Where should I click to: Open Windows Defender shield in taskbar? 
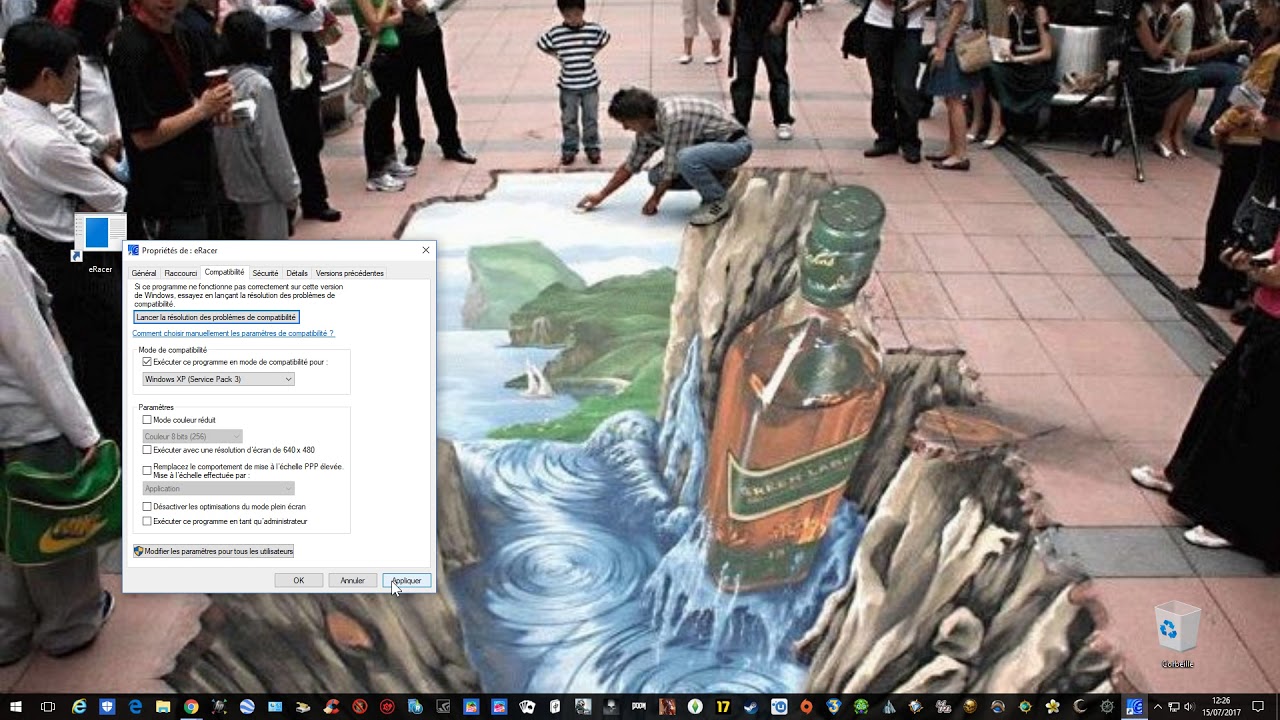click(107, 707)
